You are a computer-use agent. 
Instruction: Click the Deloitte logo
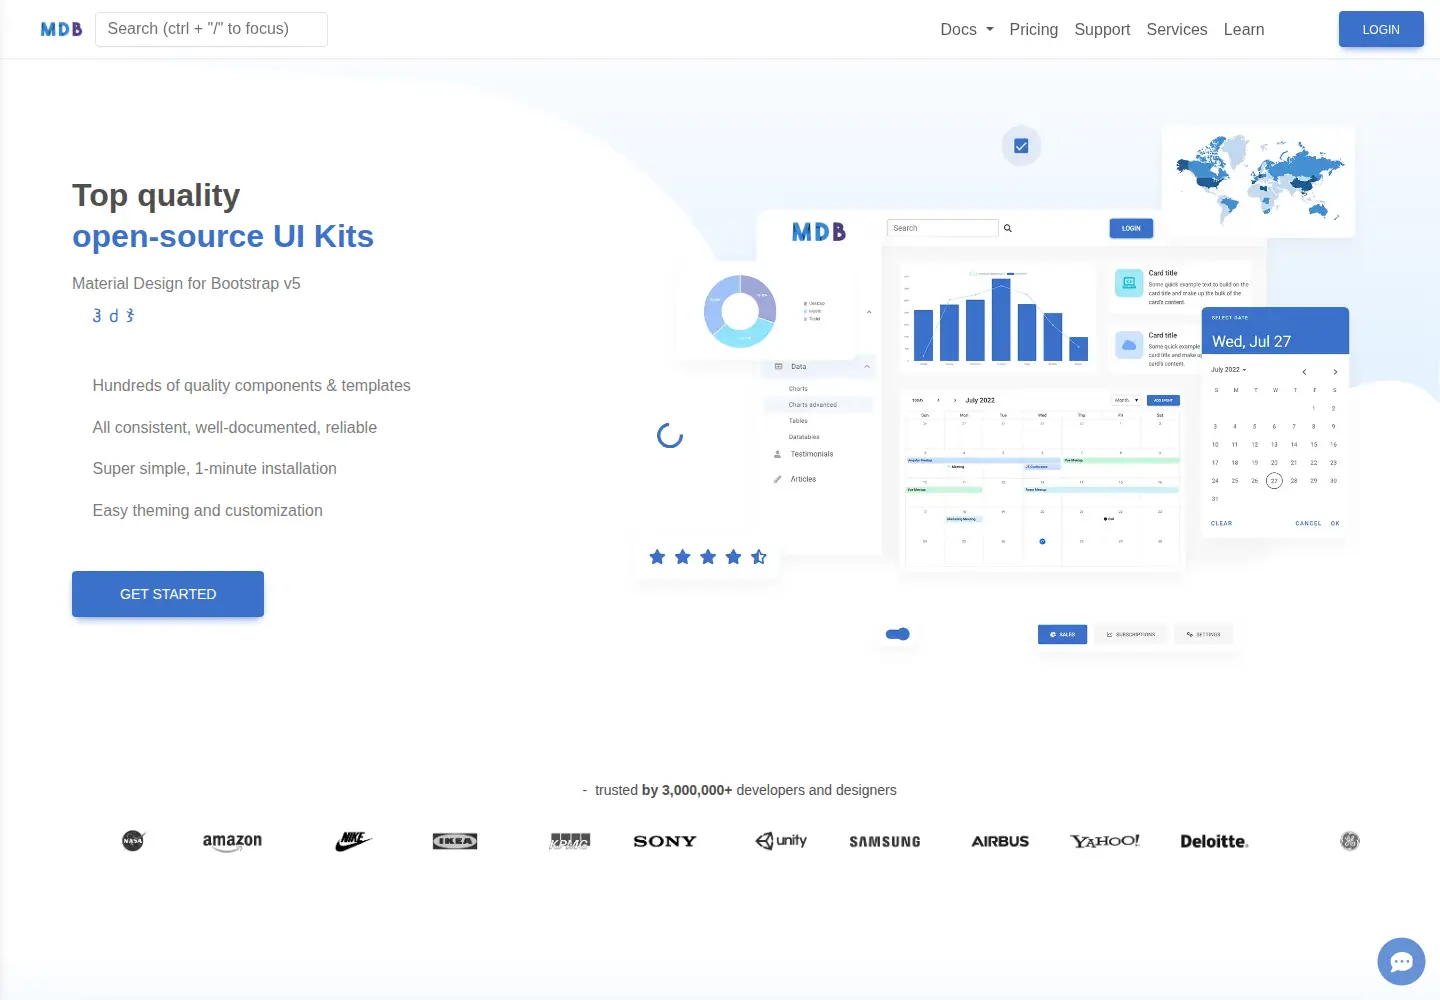(1214, 841)
